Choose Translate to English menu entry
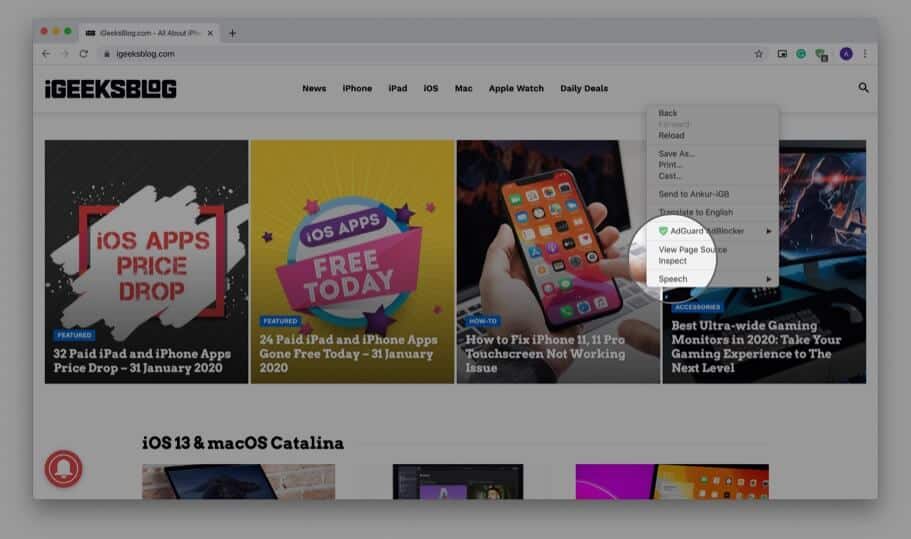 712,213
